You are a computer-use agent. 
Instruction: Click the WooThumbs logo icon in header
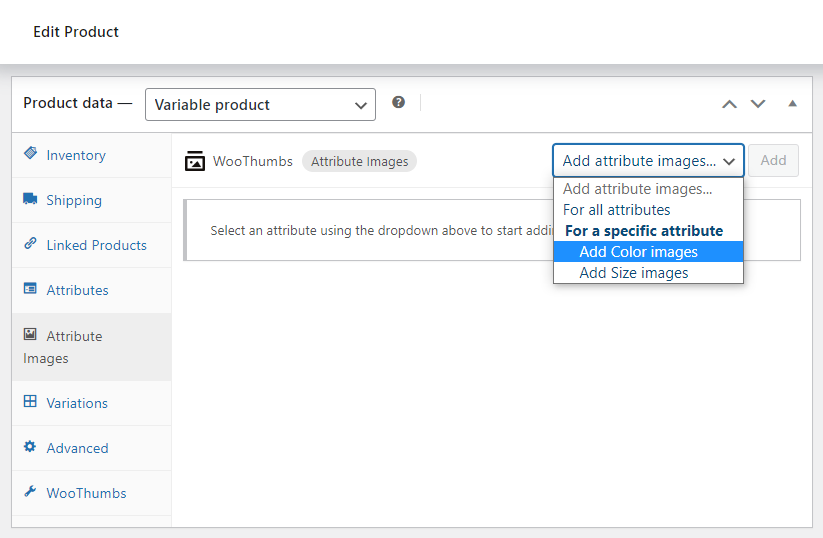pos(195,161)
